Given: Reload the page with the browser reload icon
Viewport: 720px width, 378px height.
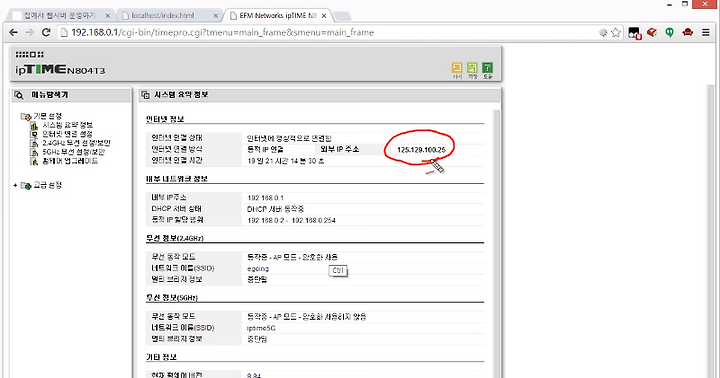Looking at the screenshot, I should pos(46,32).
